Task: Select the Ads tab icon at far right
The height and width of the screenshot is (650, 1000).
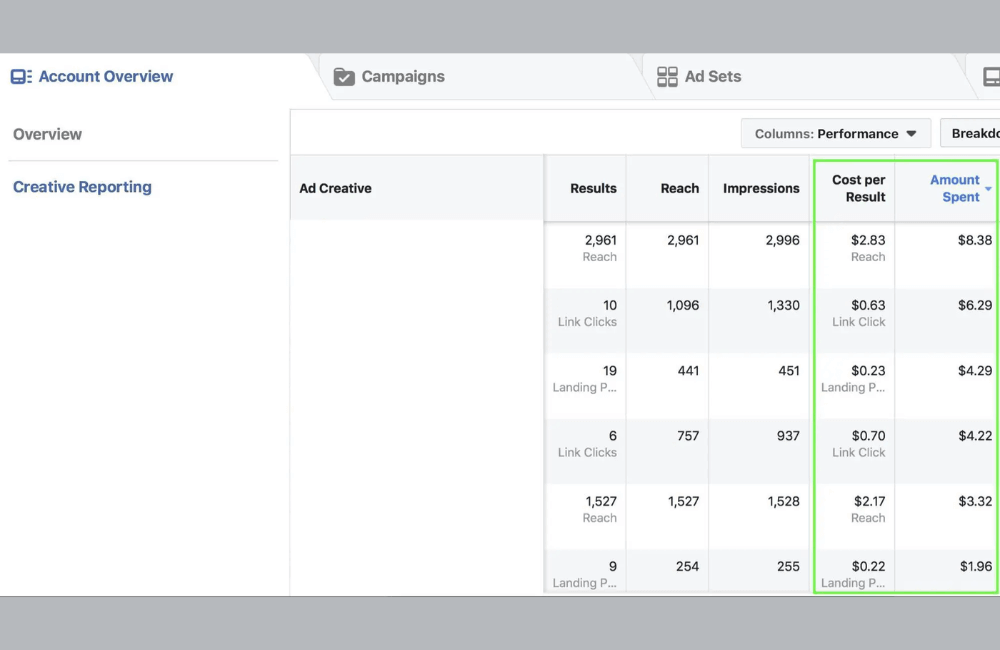Action: (x=991, y=76)
